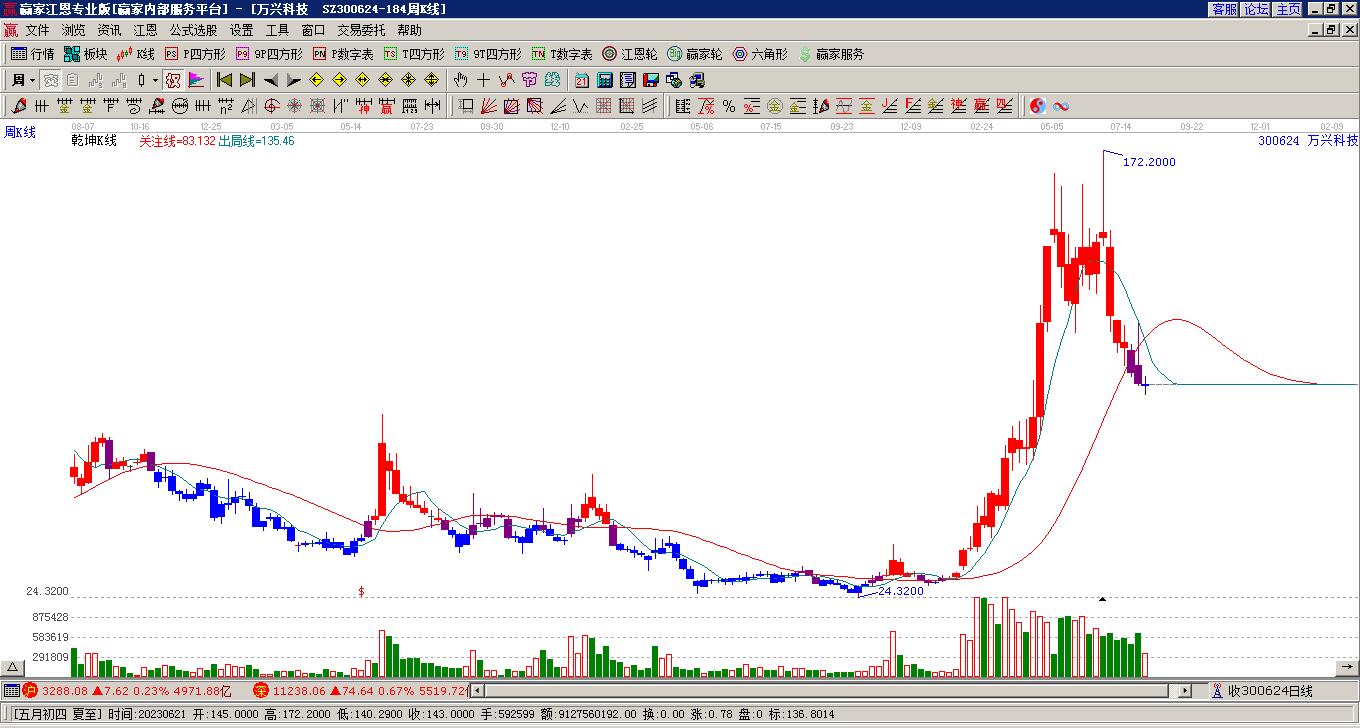Open the 交易委托 menu
This screenshot has width=1360, height=728.
point(361,30)
